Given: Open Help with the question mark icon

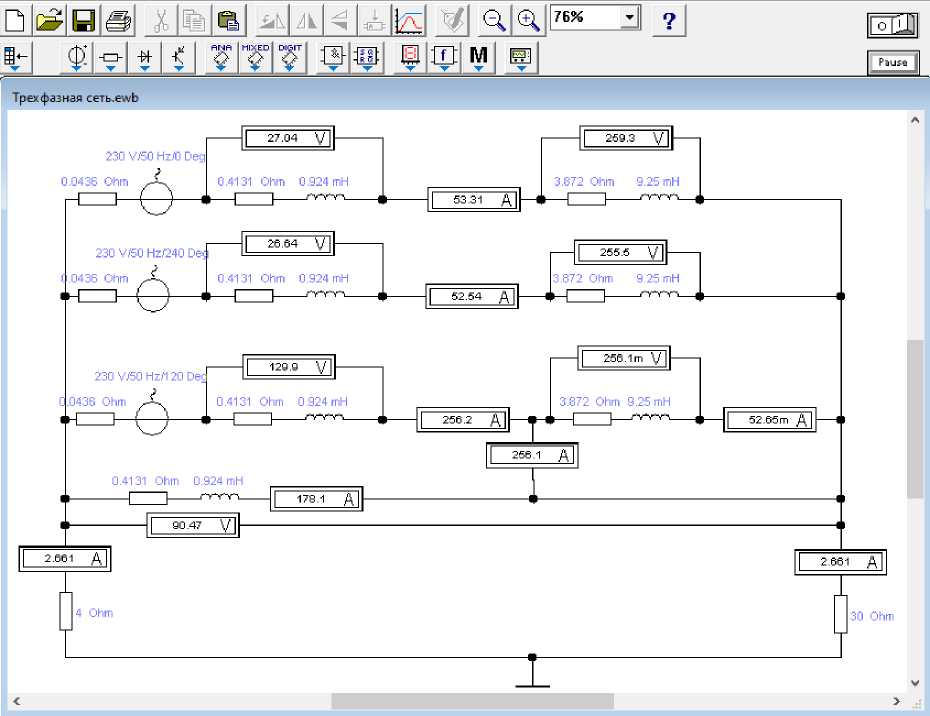Looking at the screenshot, I should pyautogui.click(x=669, y=19).
